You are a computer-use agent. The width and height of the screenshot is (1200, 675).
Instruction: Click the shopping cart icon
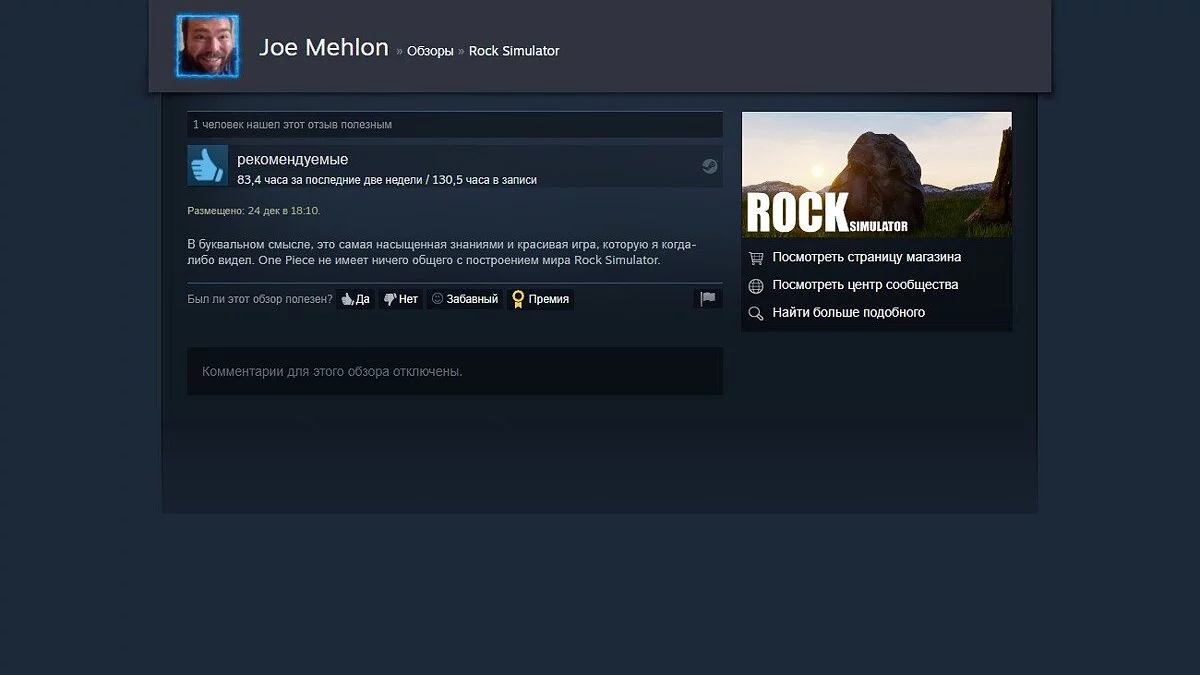click(756, 258)
